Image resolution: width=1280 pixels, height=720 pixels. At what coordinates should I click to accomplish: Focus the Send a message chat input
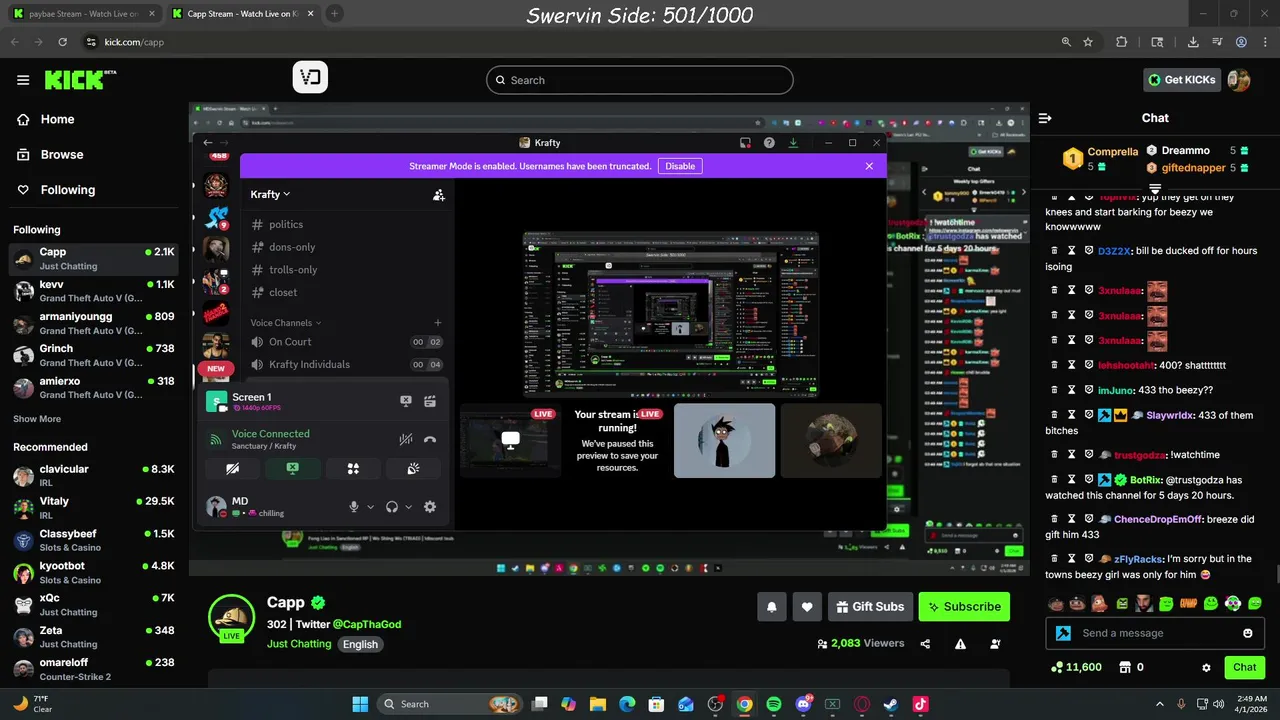pyautogui.click(x=1155, y=633)
